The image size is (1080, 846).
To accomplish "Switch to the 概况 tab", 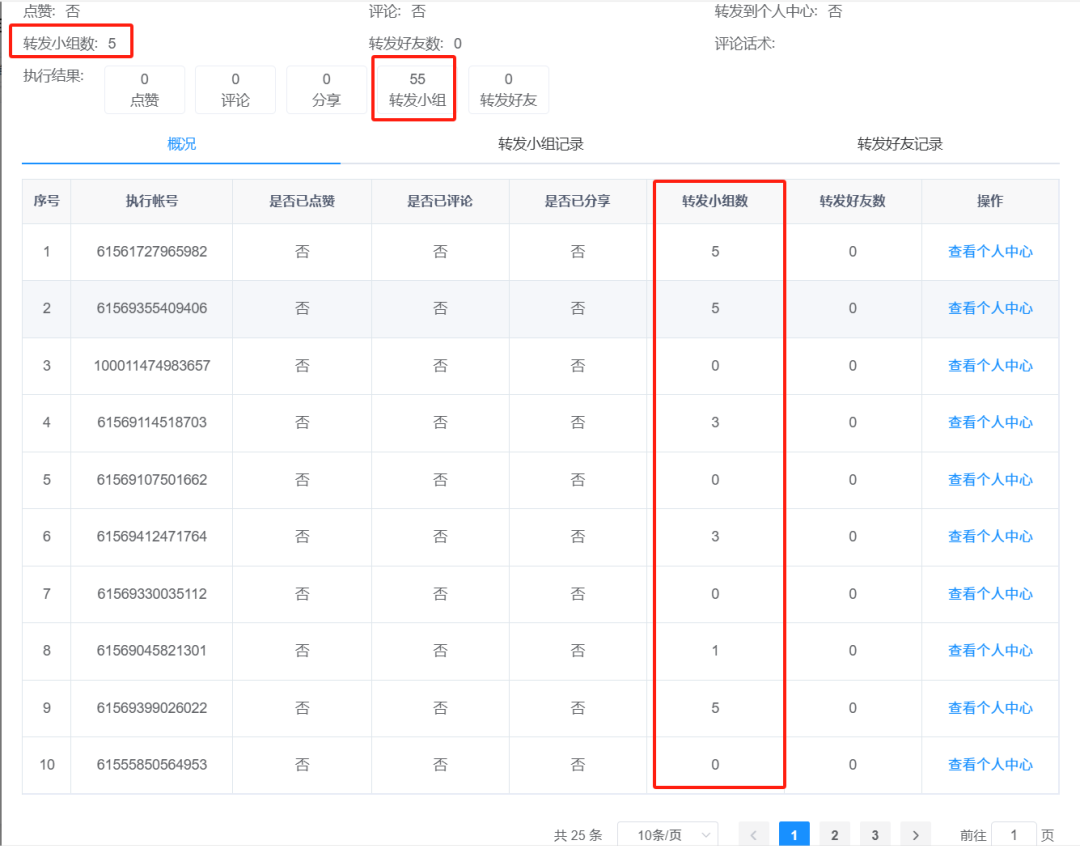I will [181, 144].
